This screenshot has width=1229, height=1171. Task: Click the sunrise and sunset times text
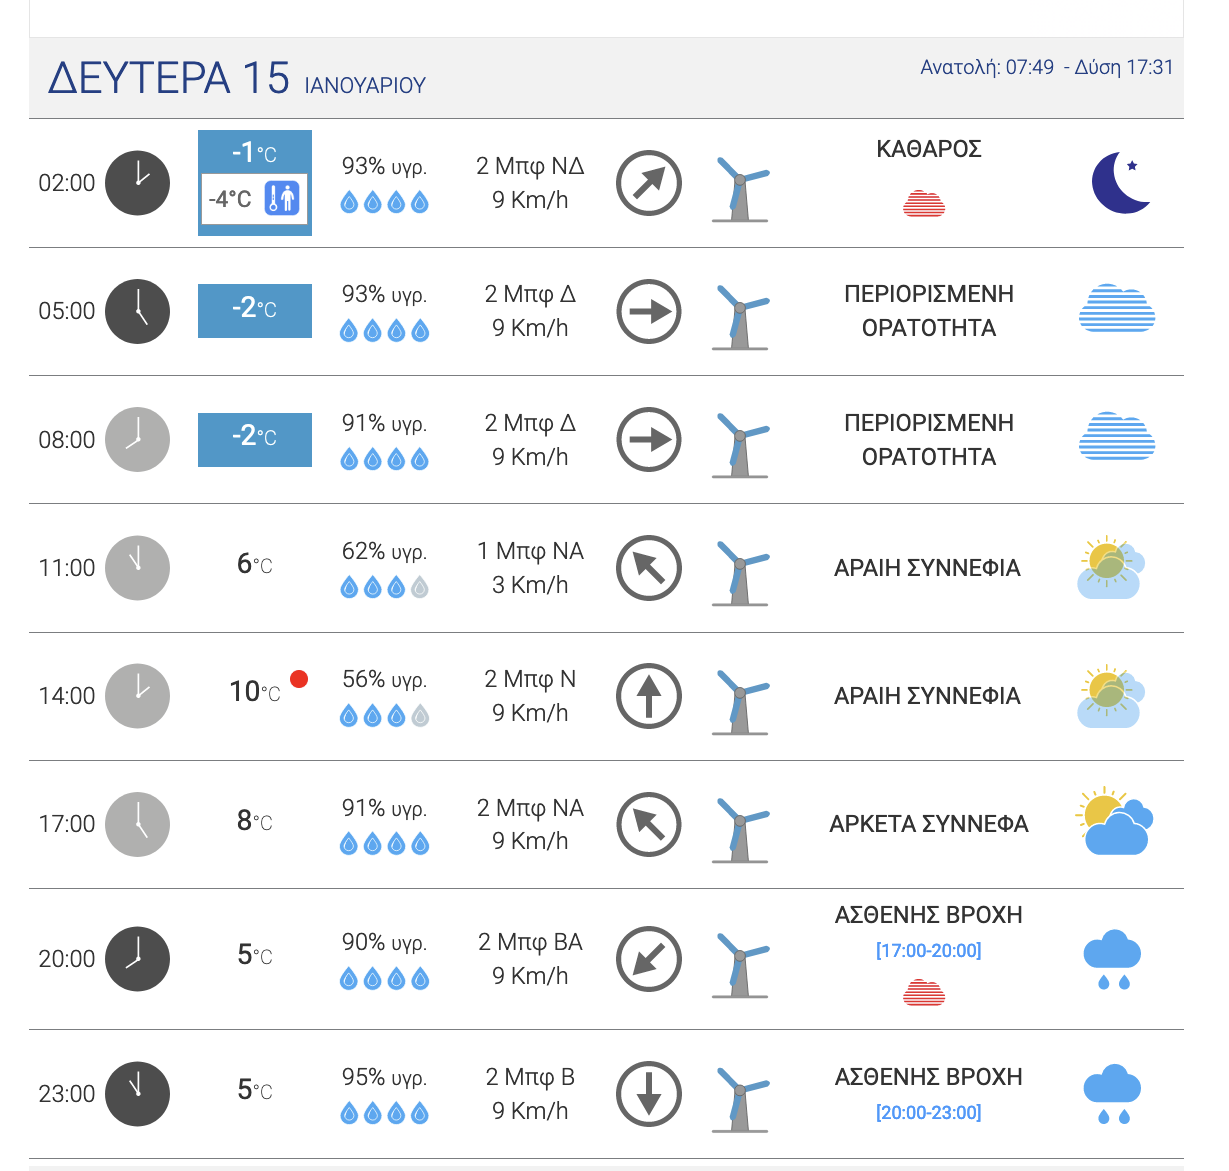[x=1046, y=67]
